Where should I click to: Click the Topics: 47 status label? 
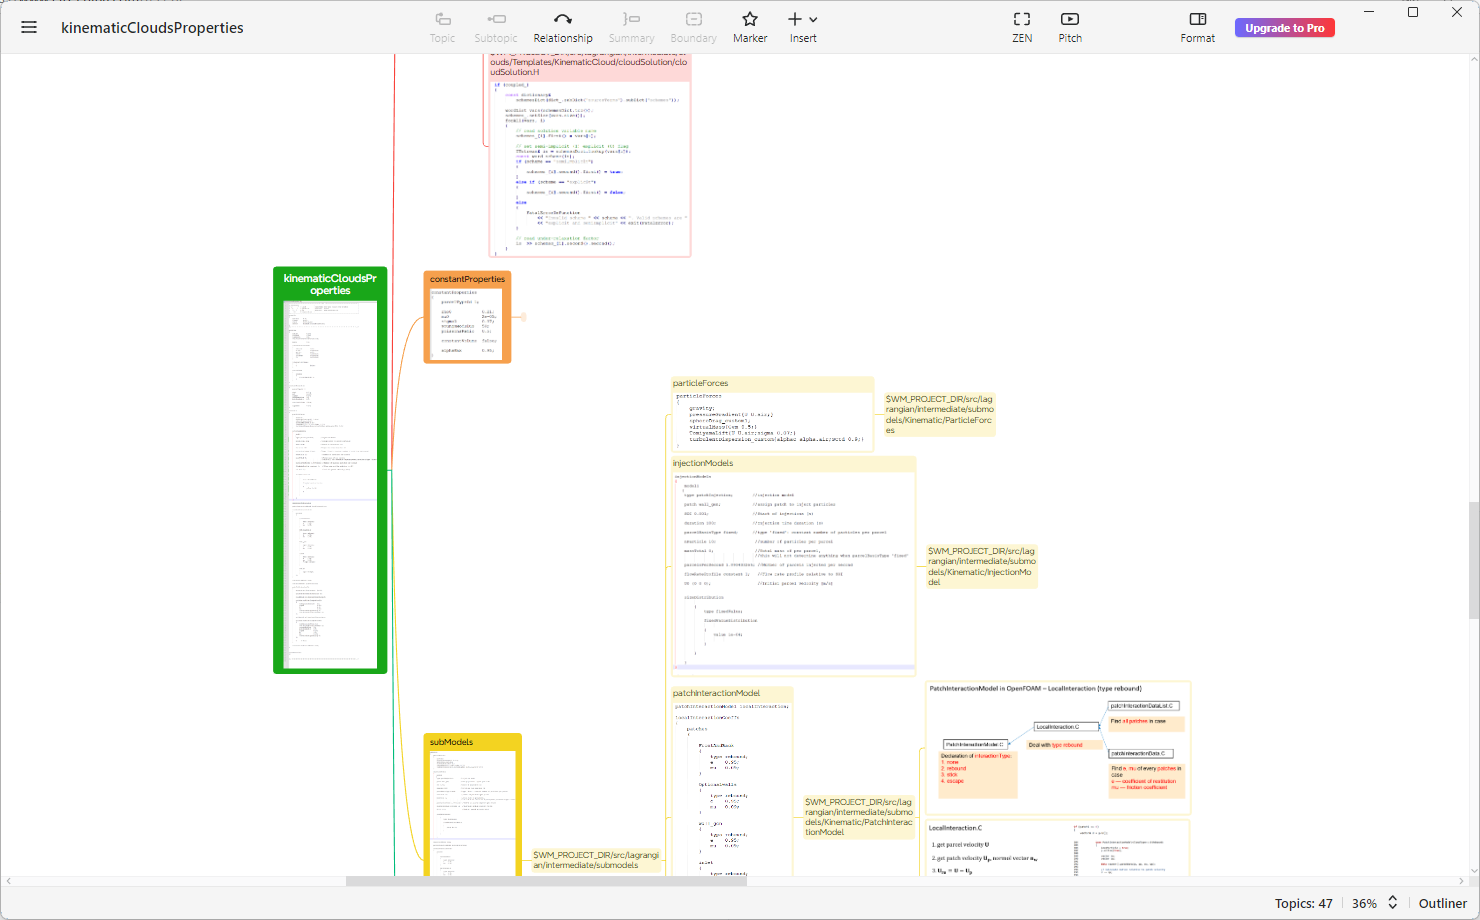coord(1303,903)
